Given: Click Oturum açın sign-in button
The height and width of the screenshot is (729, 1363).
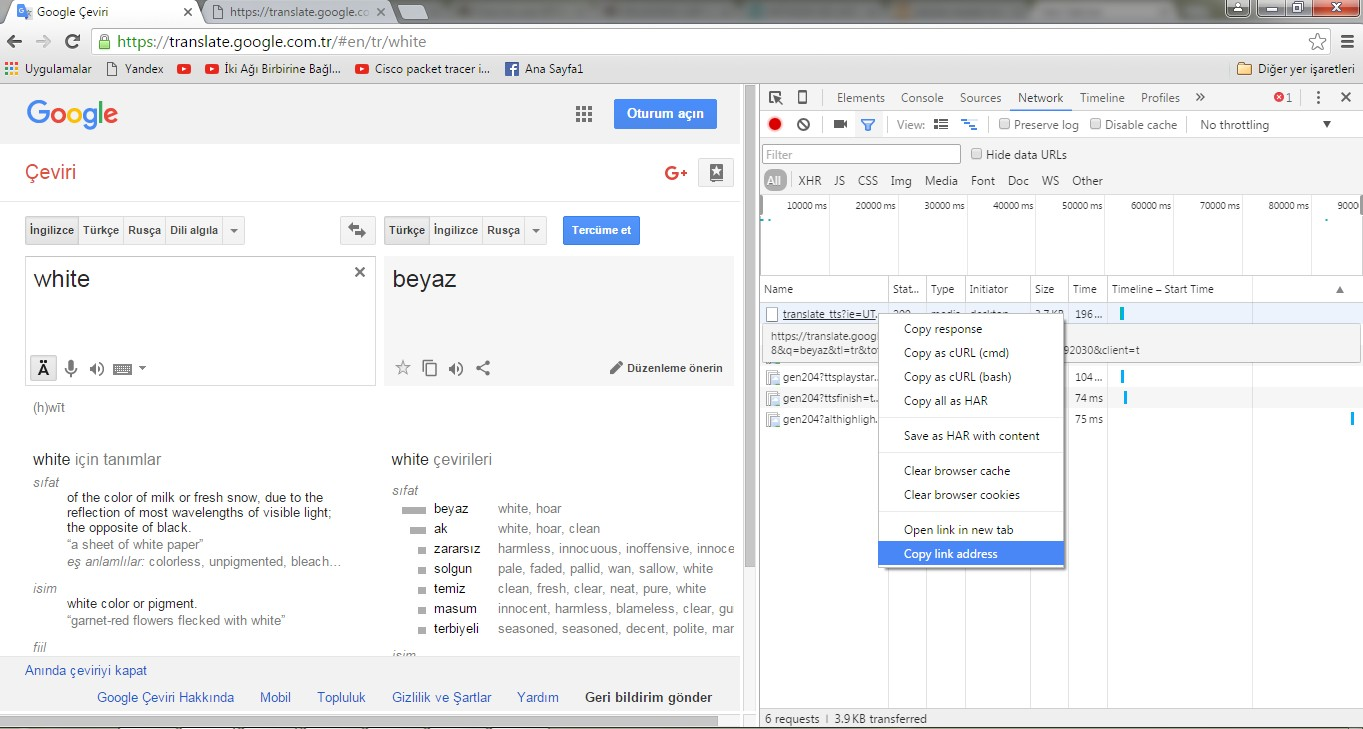Looking at the screenshot, I should point(665,113).
